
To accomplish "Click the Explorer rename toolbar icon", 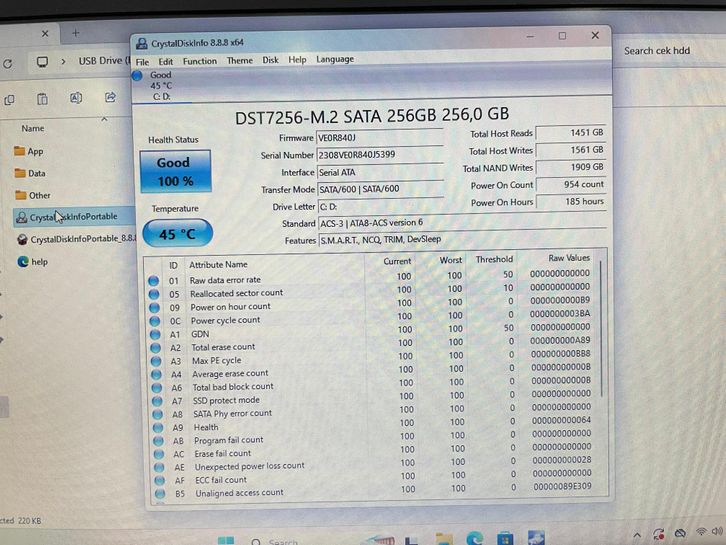I will 76,98.
